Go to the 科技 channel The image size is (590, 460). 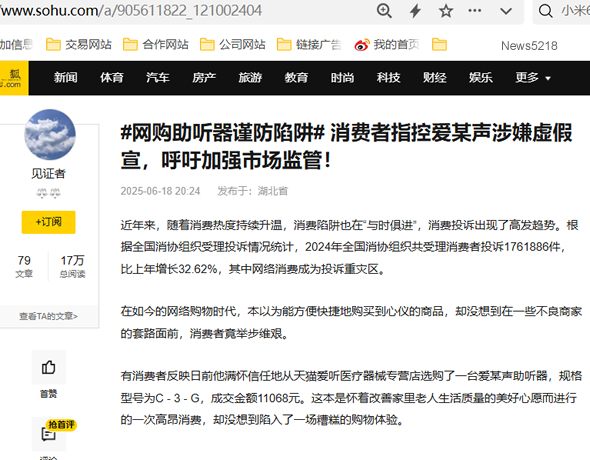(x=388, y=77)
